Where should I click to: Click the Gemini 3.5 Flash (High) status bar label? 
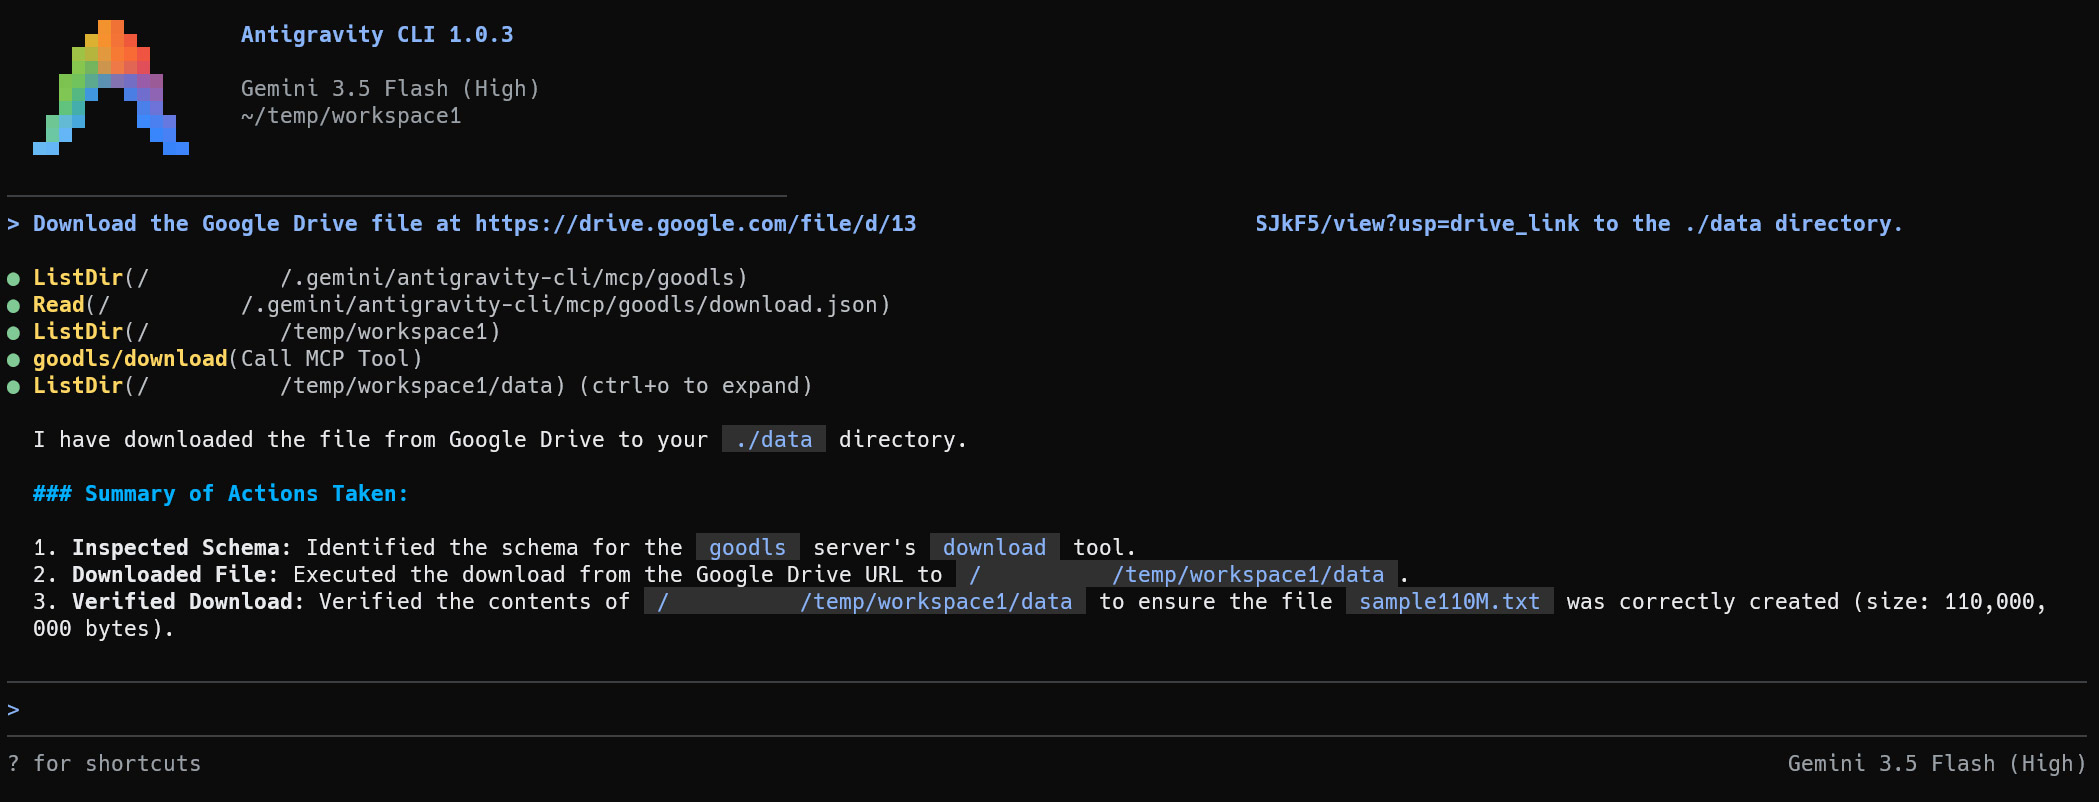tap(1937, 764)
